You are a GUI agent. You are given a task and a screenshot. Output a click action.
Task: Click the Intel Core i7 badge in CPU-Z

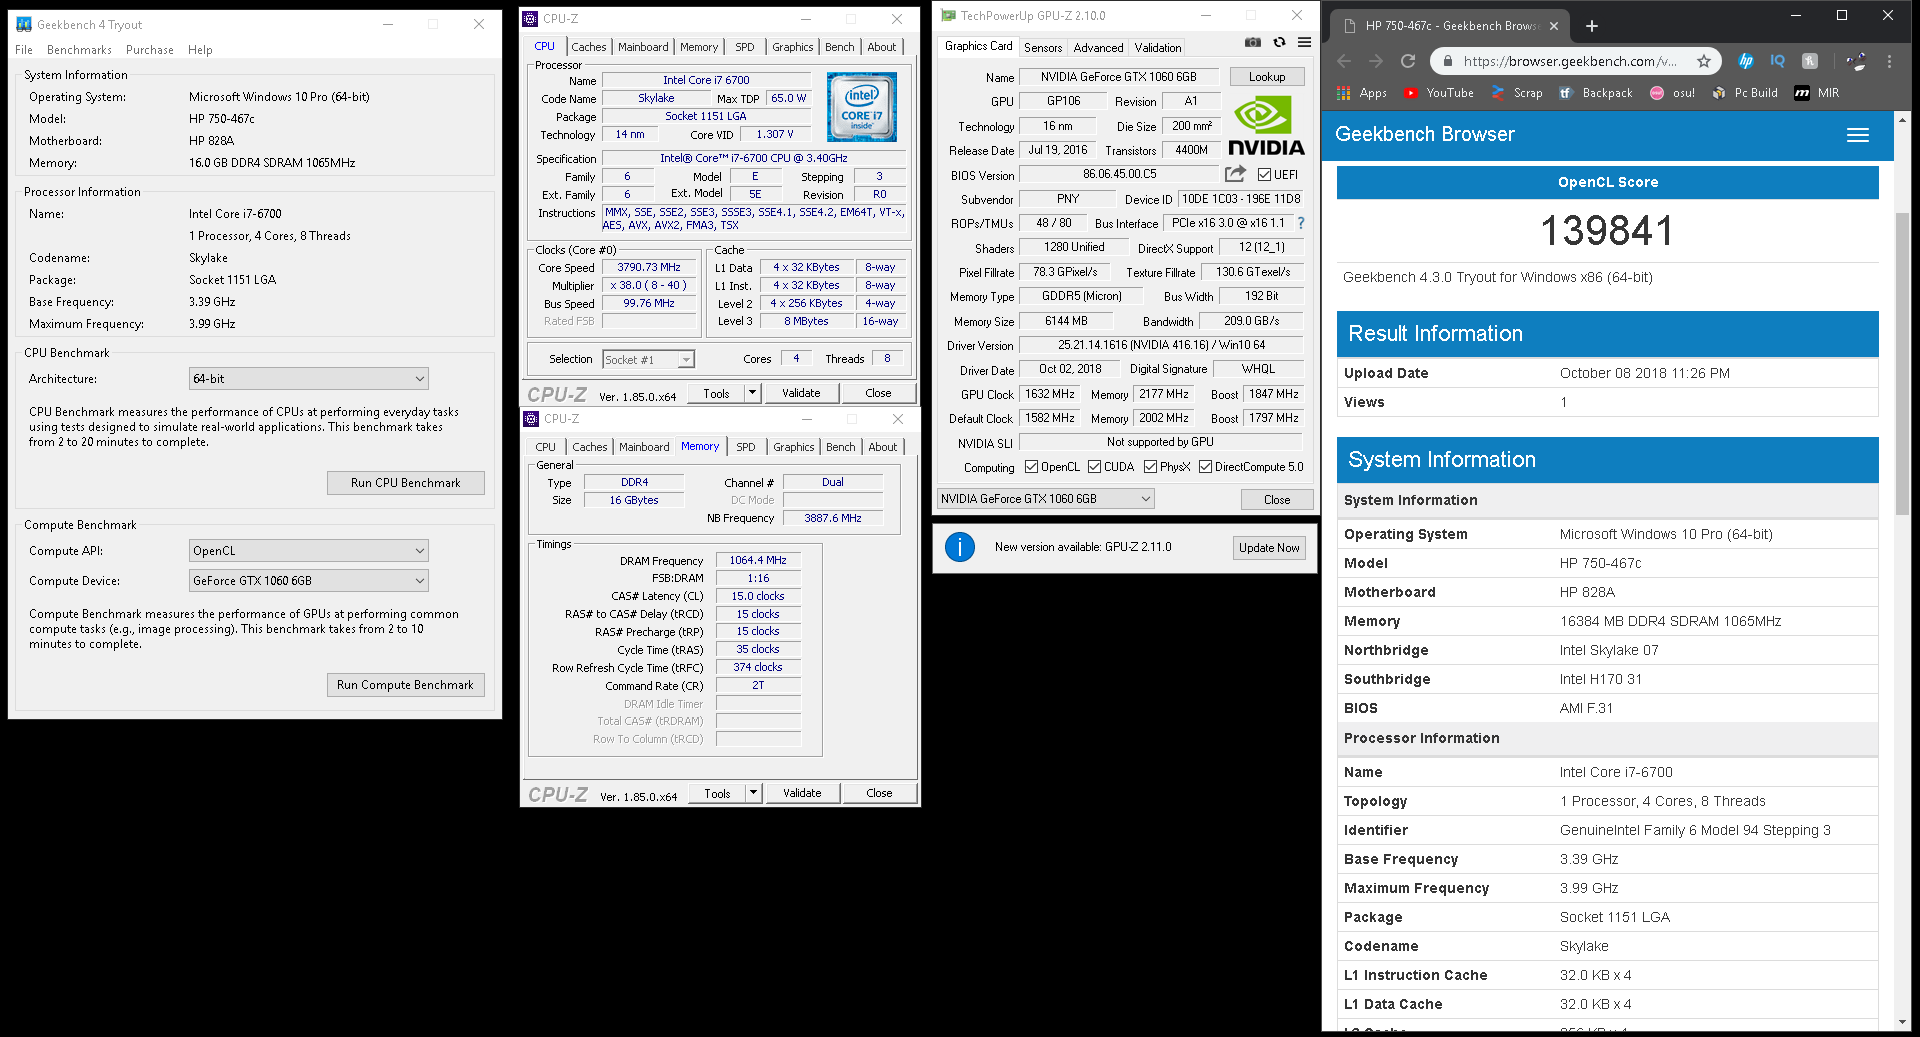pos(862,106)
